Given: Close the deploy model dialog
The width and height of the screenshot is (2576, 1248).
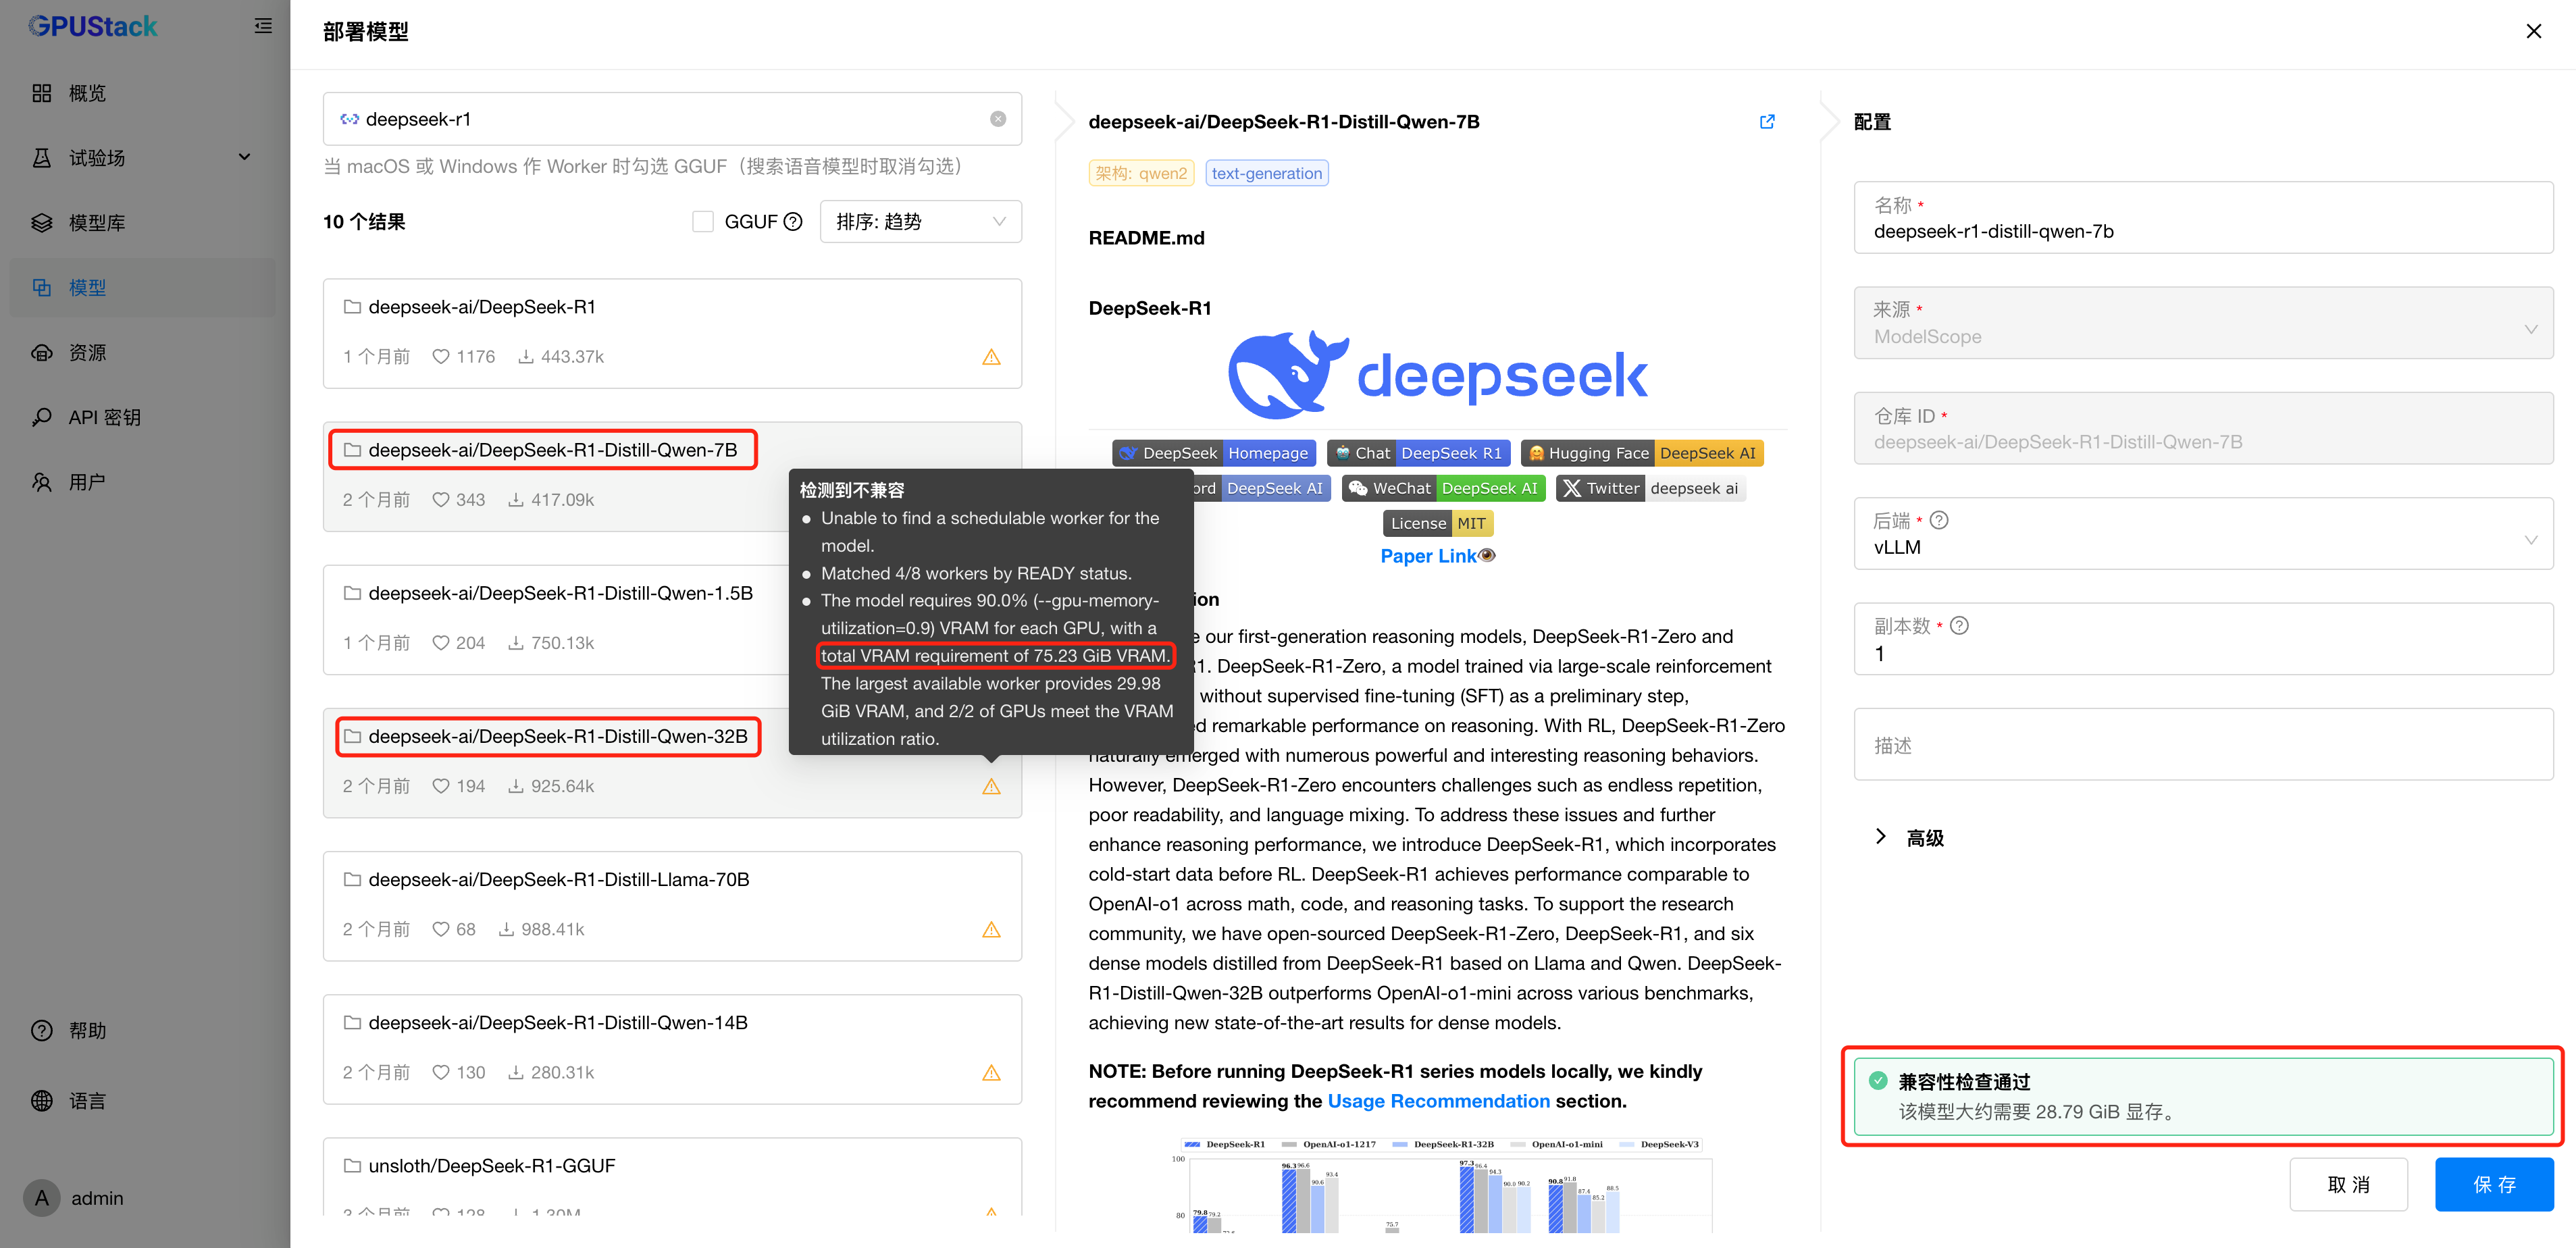Looking at the screenshot, I should click(2533, 31).
